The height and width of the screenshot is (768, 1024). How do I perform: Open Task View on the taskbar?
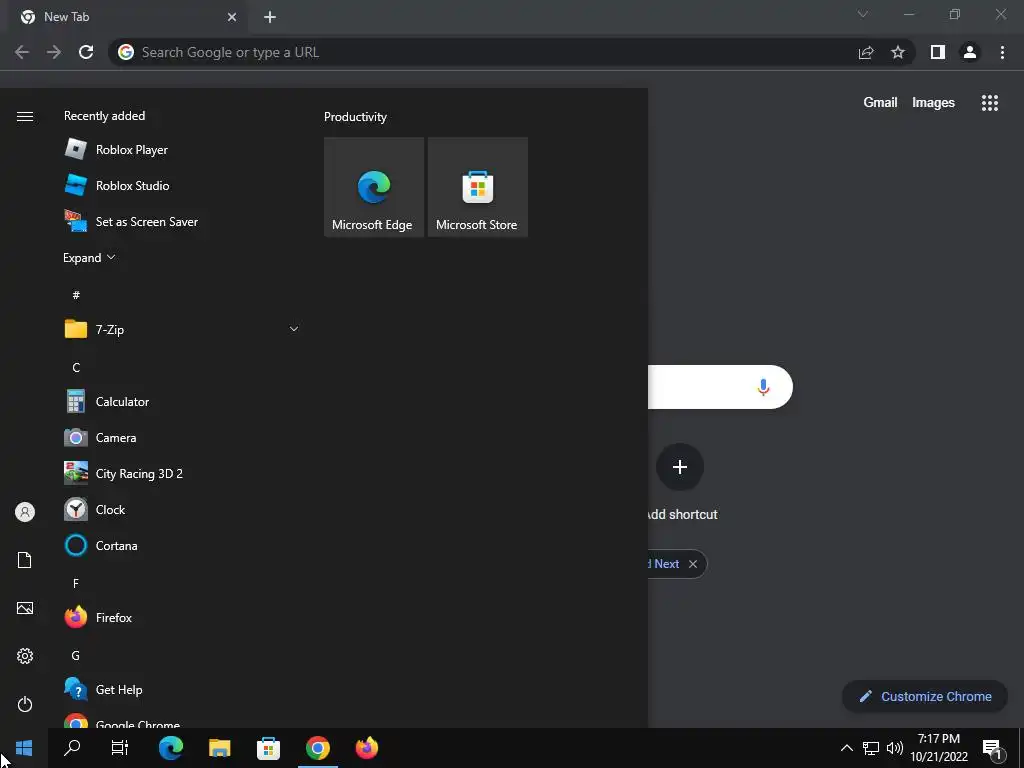pyautogui.click(x=120, y=748)
